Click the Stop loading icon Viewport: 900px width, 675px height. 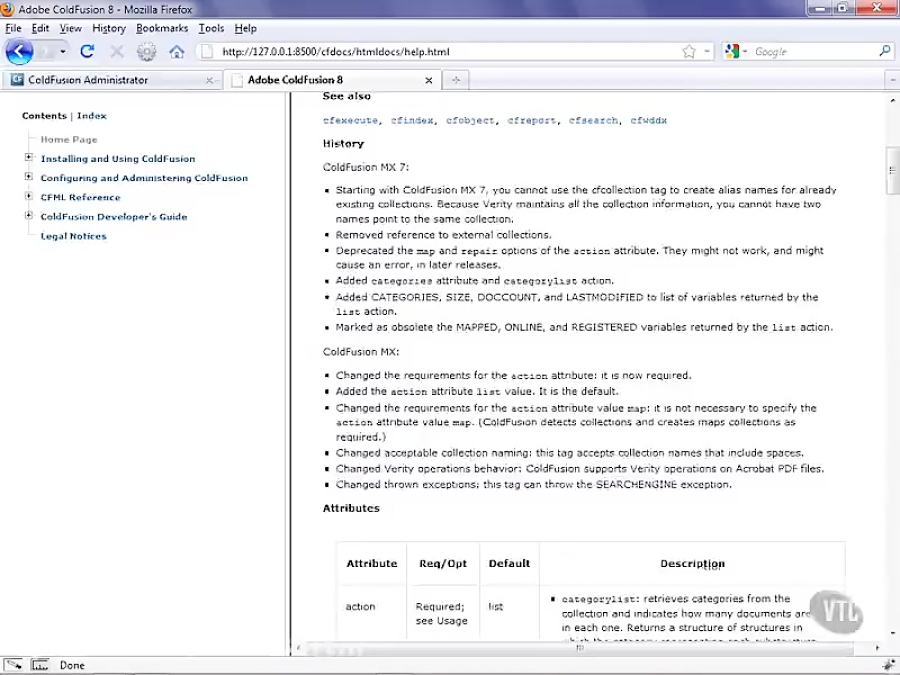114,51
